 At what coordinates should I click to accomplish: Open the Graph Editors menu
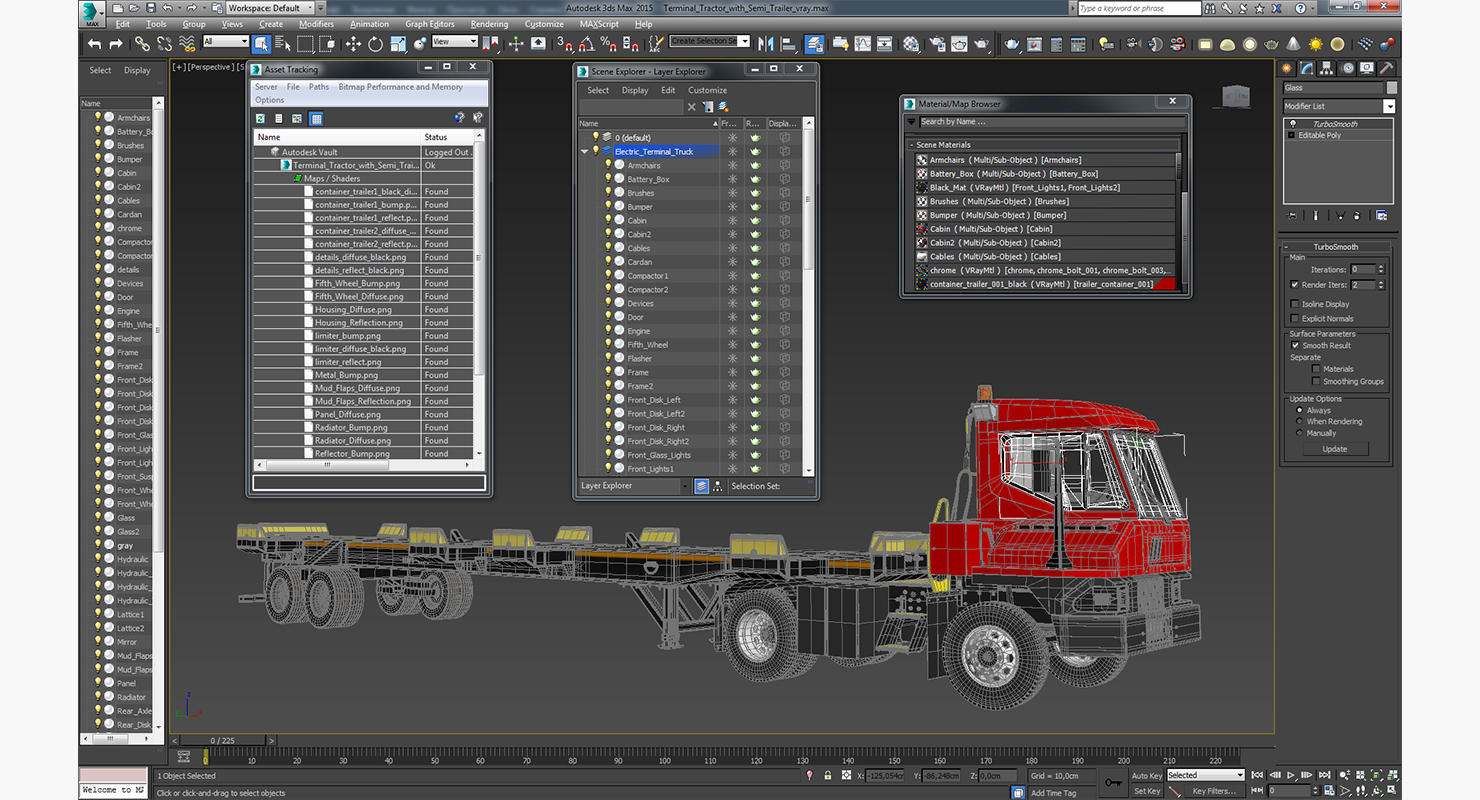click(x=430, y=24)
